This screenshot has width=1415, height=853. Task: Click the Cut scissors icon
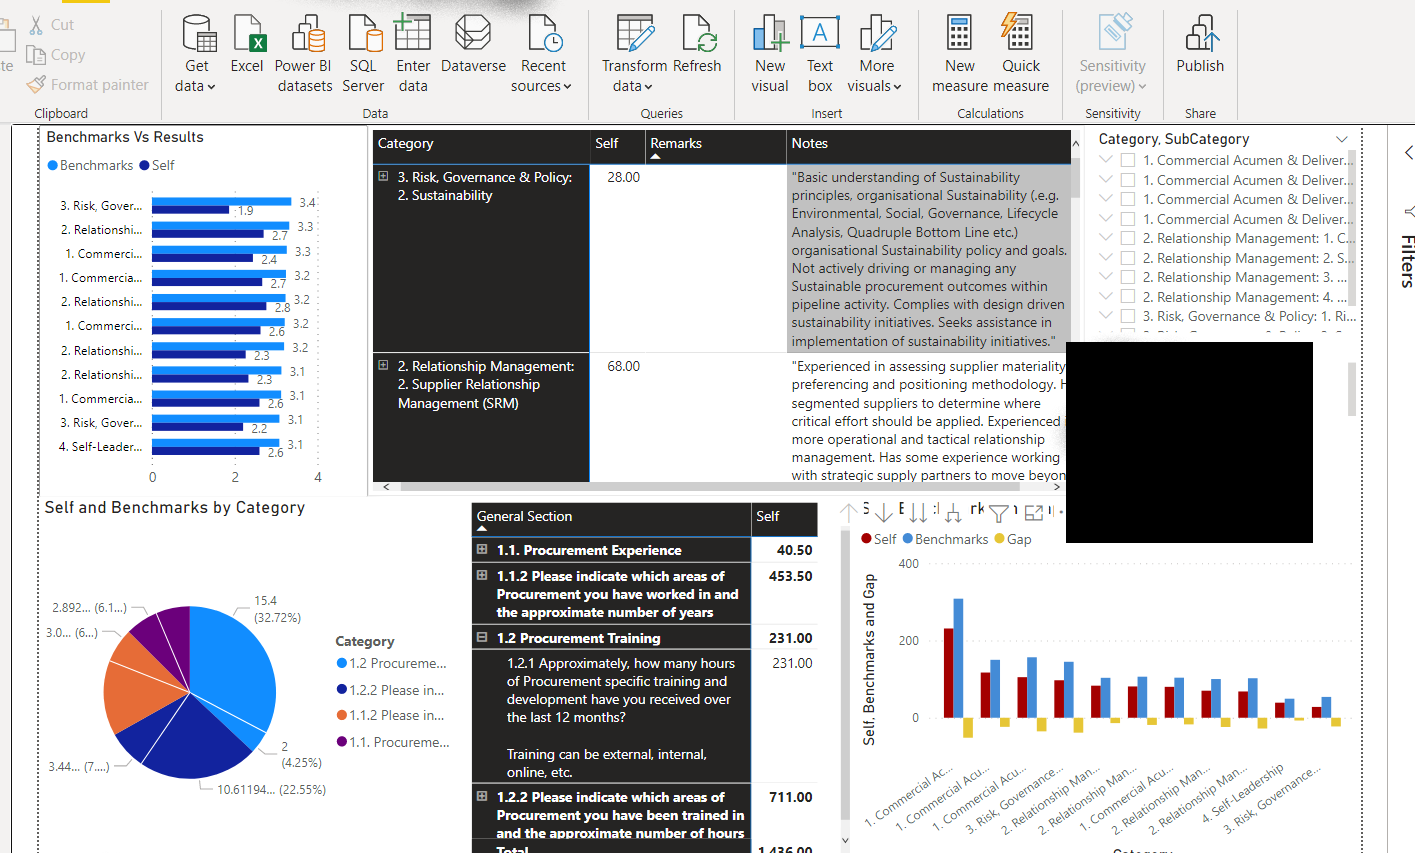[36, 25]
